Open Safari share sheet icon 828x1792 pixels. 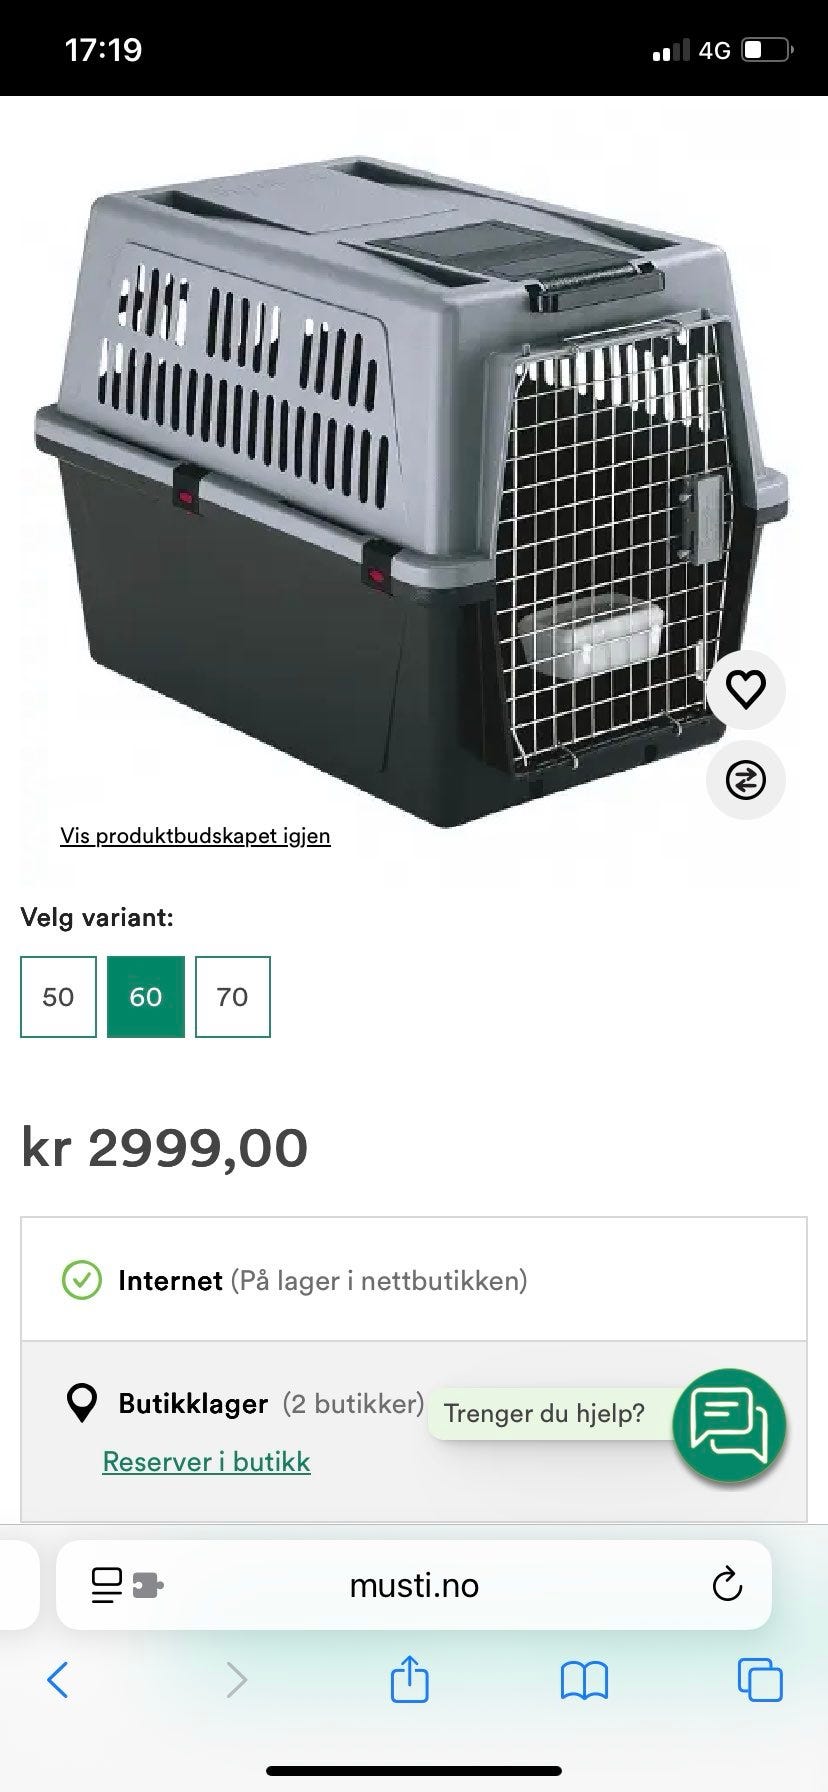click(409, 1679)
